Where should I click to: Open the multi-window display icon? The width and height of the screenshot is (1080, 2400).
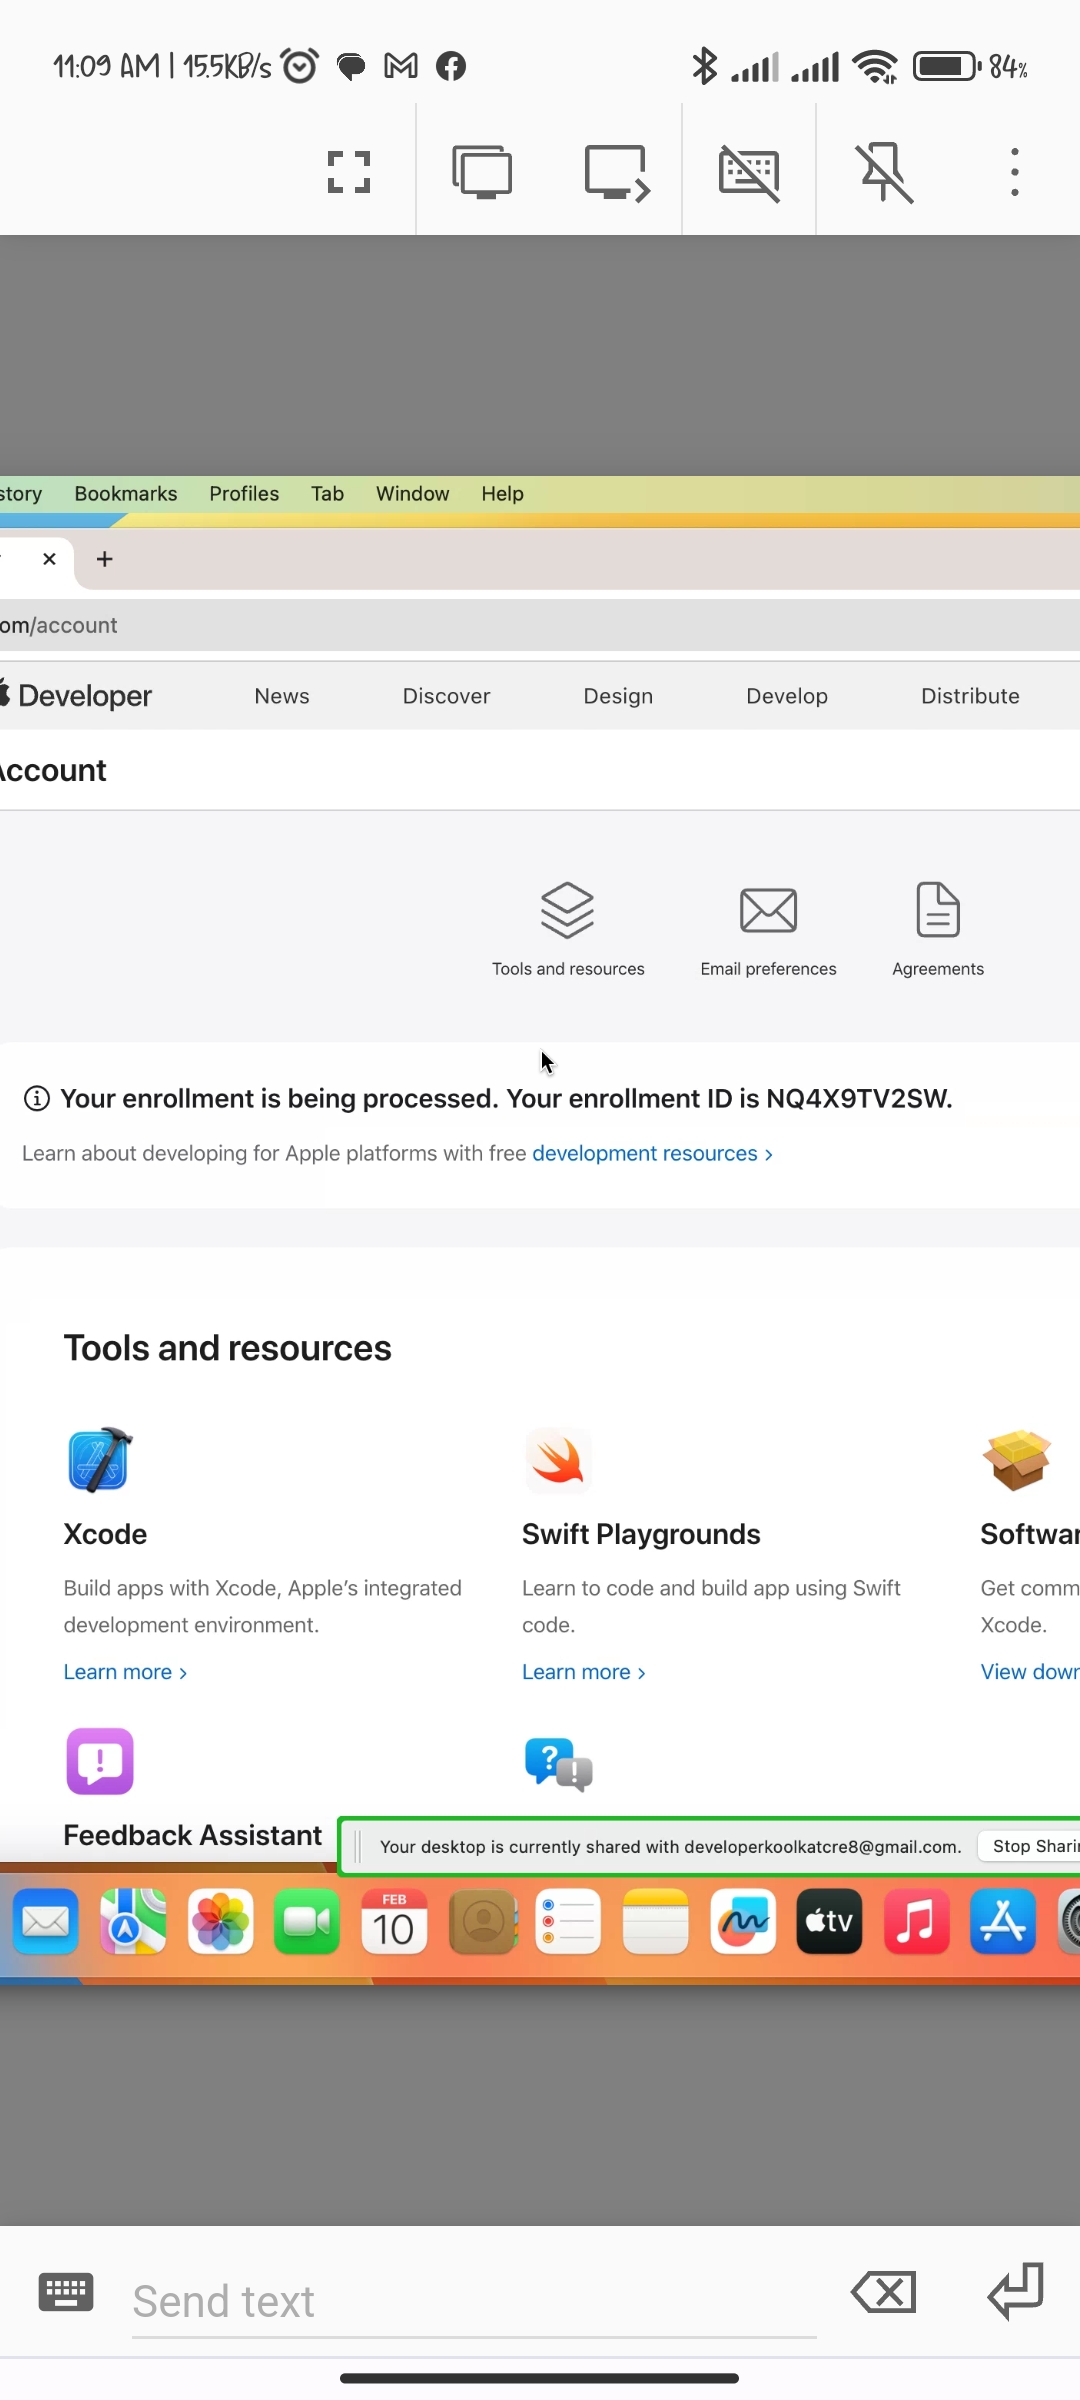[482, 172]
